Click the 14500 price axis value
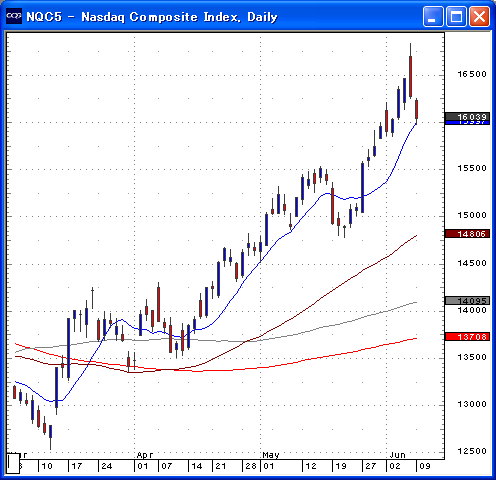Screen dimensions: 496x480 click(x=472, y=263)
